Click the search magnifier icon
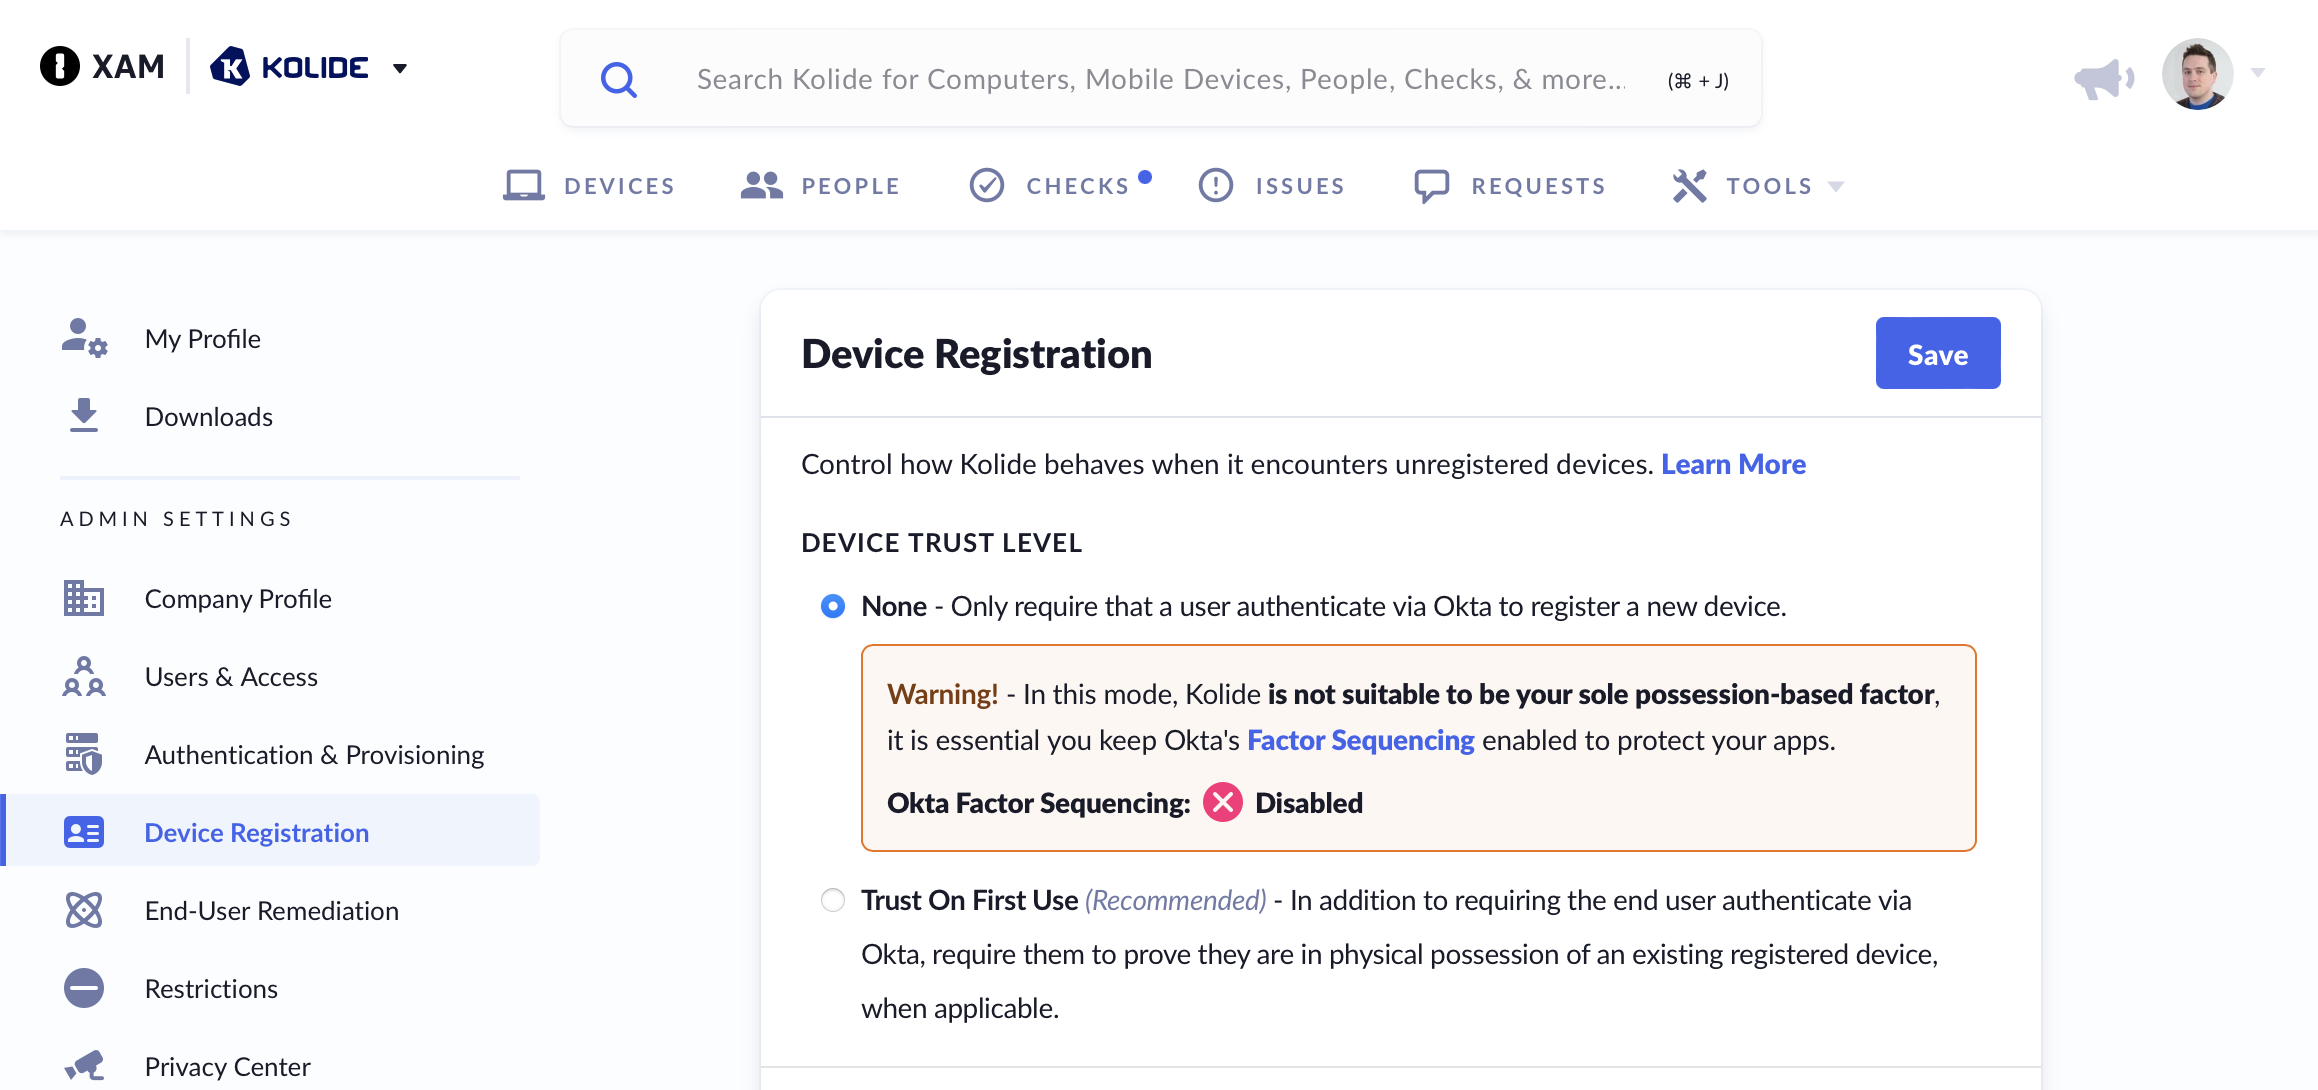 pyautogui.click(x=619, y=80)
